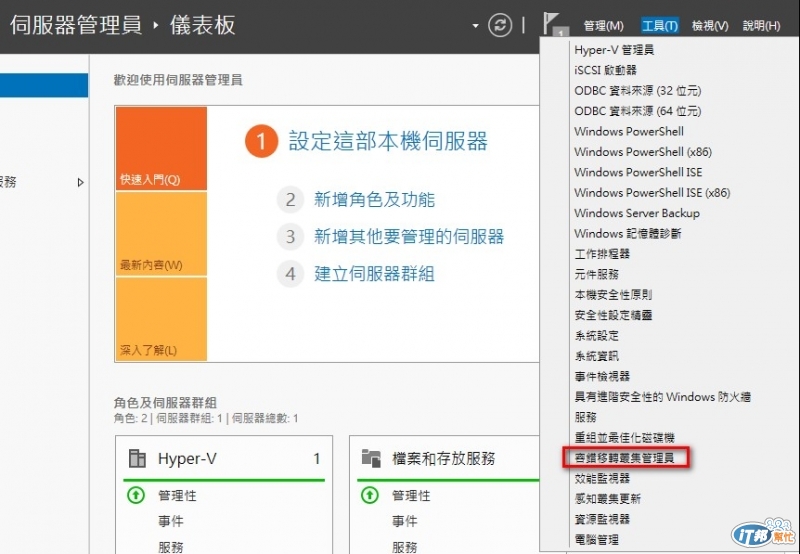Open 事件檢視器 from tools menu

[602, 376]
